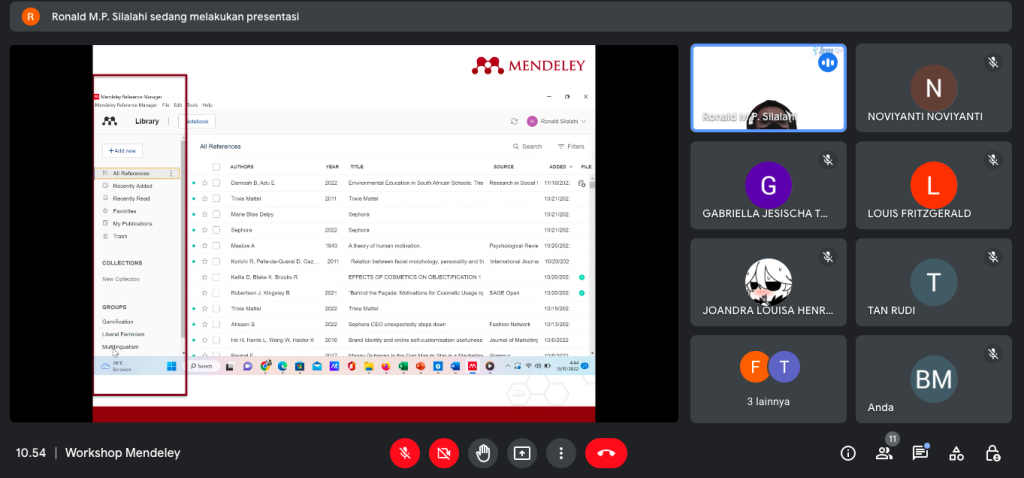Screen dimensions: 1024x478
Task: Tick checkbox for Ahssen S row
Action: (216, 325)
